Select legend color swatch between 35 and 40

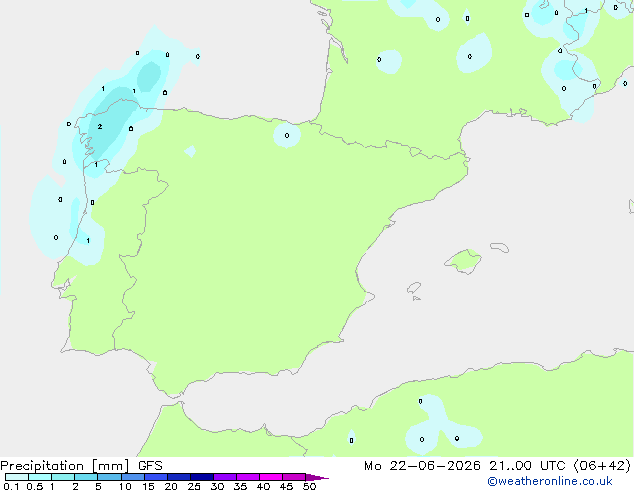[x=248, y=477]
